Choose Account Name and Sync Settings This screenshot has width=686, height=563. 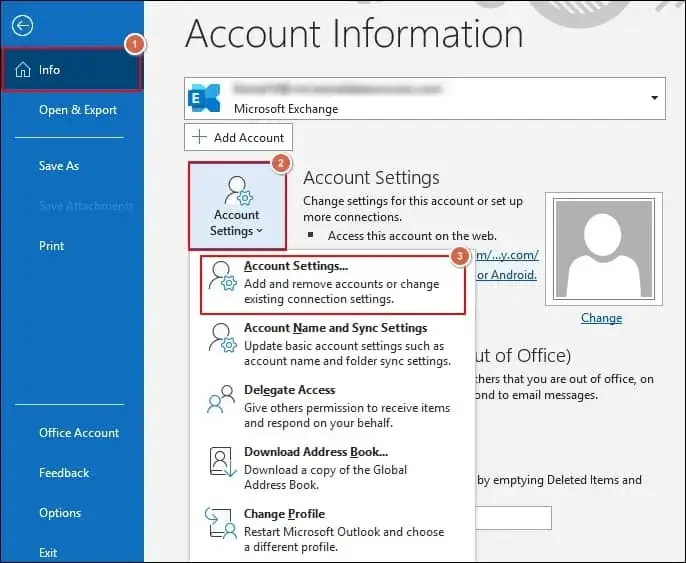(333, 344)
